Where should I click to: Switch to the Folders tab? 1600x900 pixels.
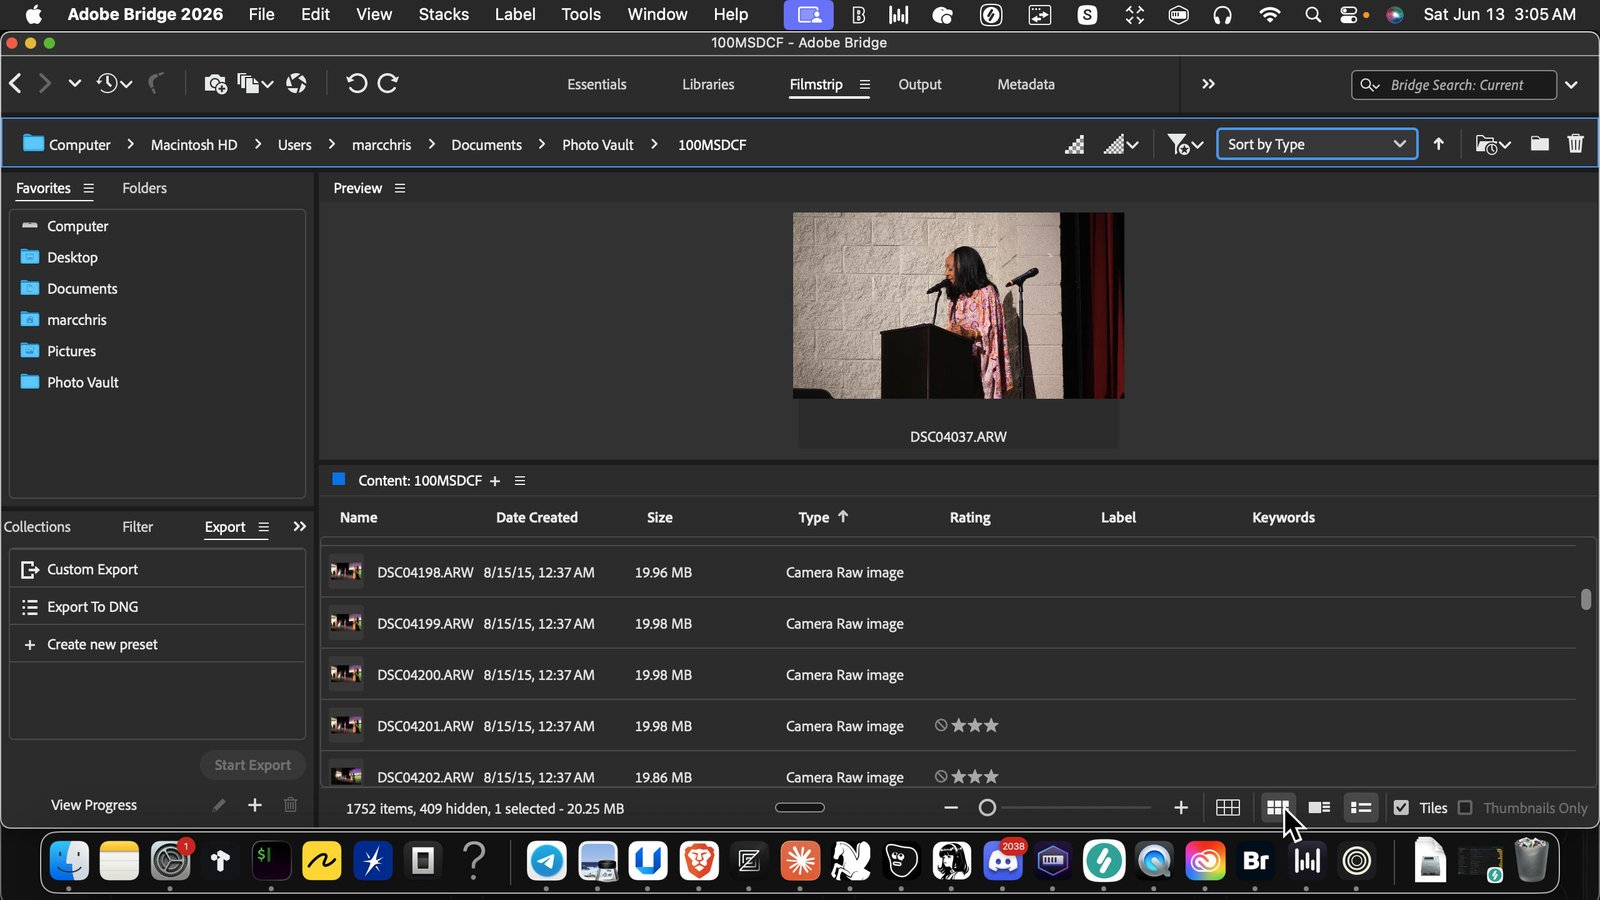tap(145, 188)
